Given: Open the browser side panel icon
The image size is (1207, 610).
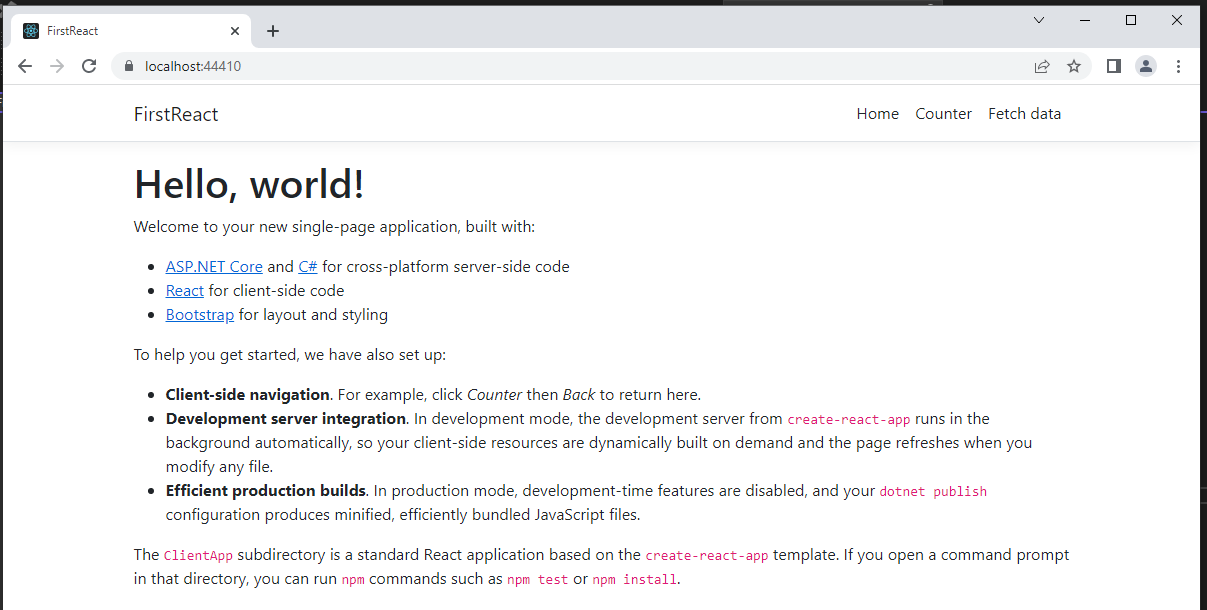Looking at the screenshot, I should [1114, 66].
